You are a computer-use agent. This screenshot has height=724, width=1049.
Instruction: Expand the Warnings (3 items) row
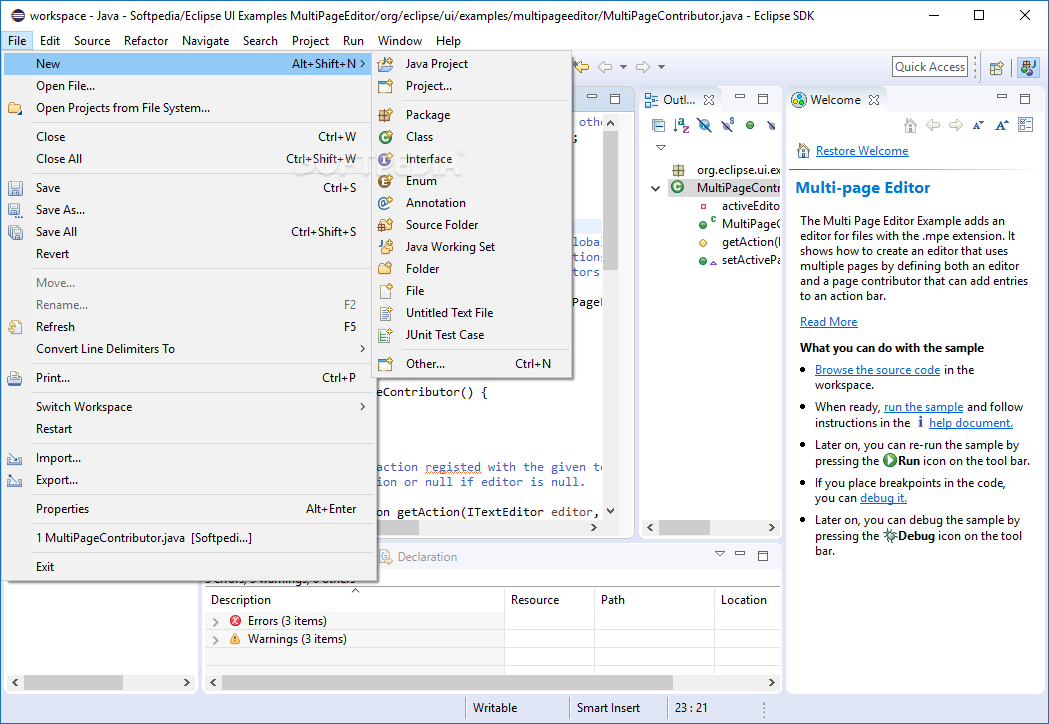tap(215, 640)
